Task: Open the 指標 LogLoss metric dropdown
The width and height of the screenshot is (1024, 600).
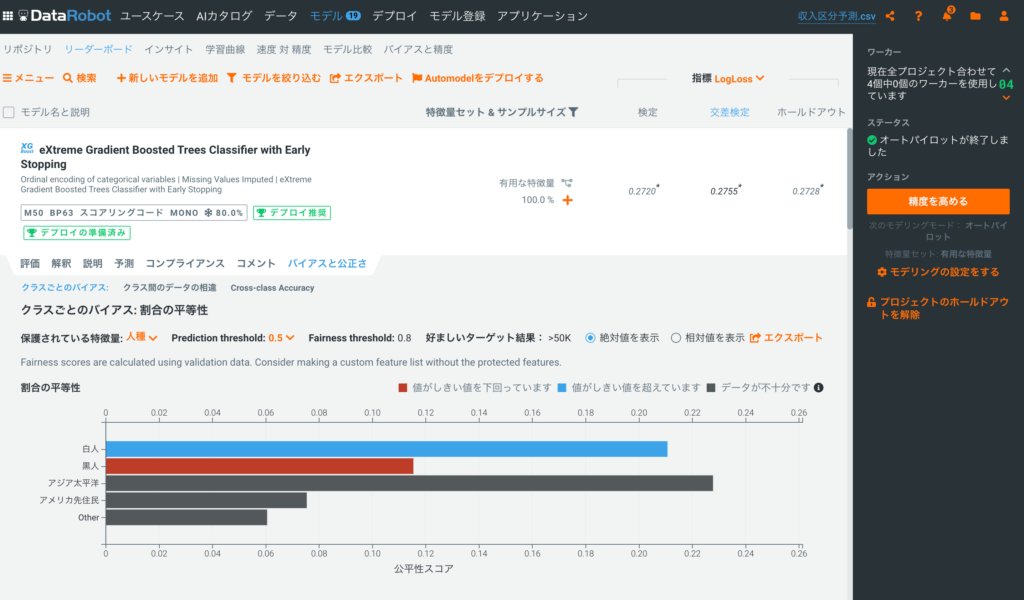Action: pyautogui.click(x=739, y=78)
